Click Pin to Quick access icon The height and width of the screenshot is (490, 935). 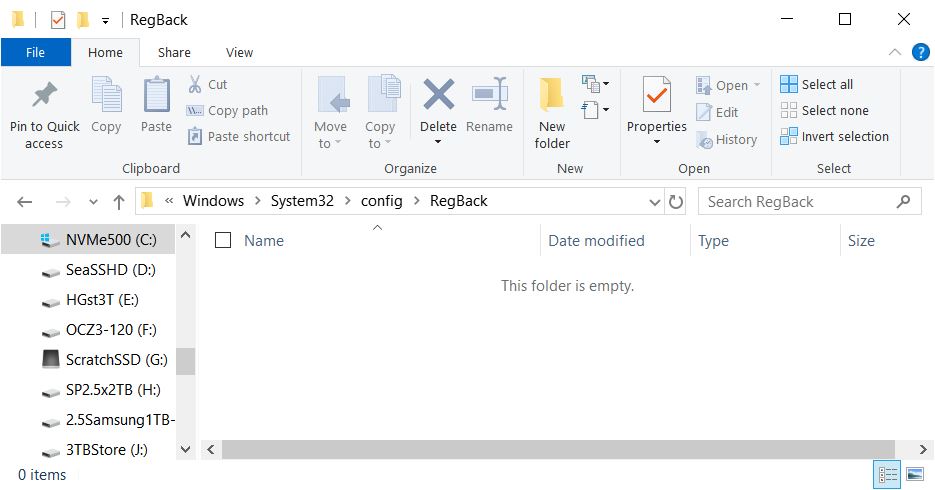[44, 95]
